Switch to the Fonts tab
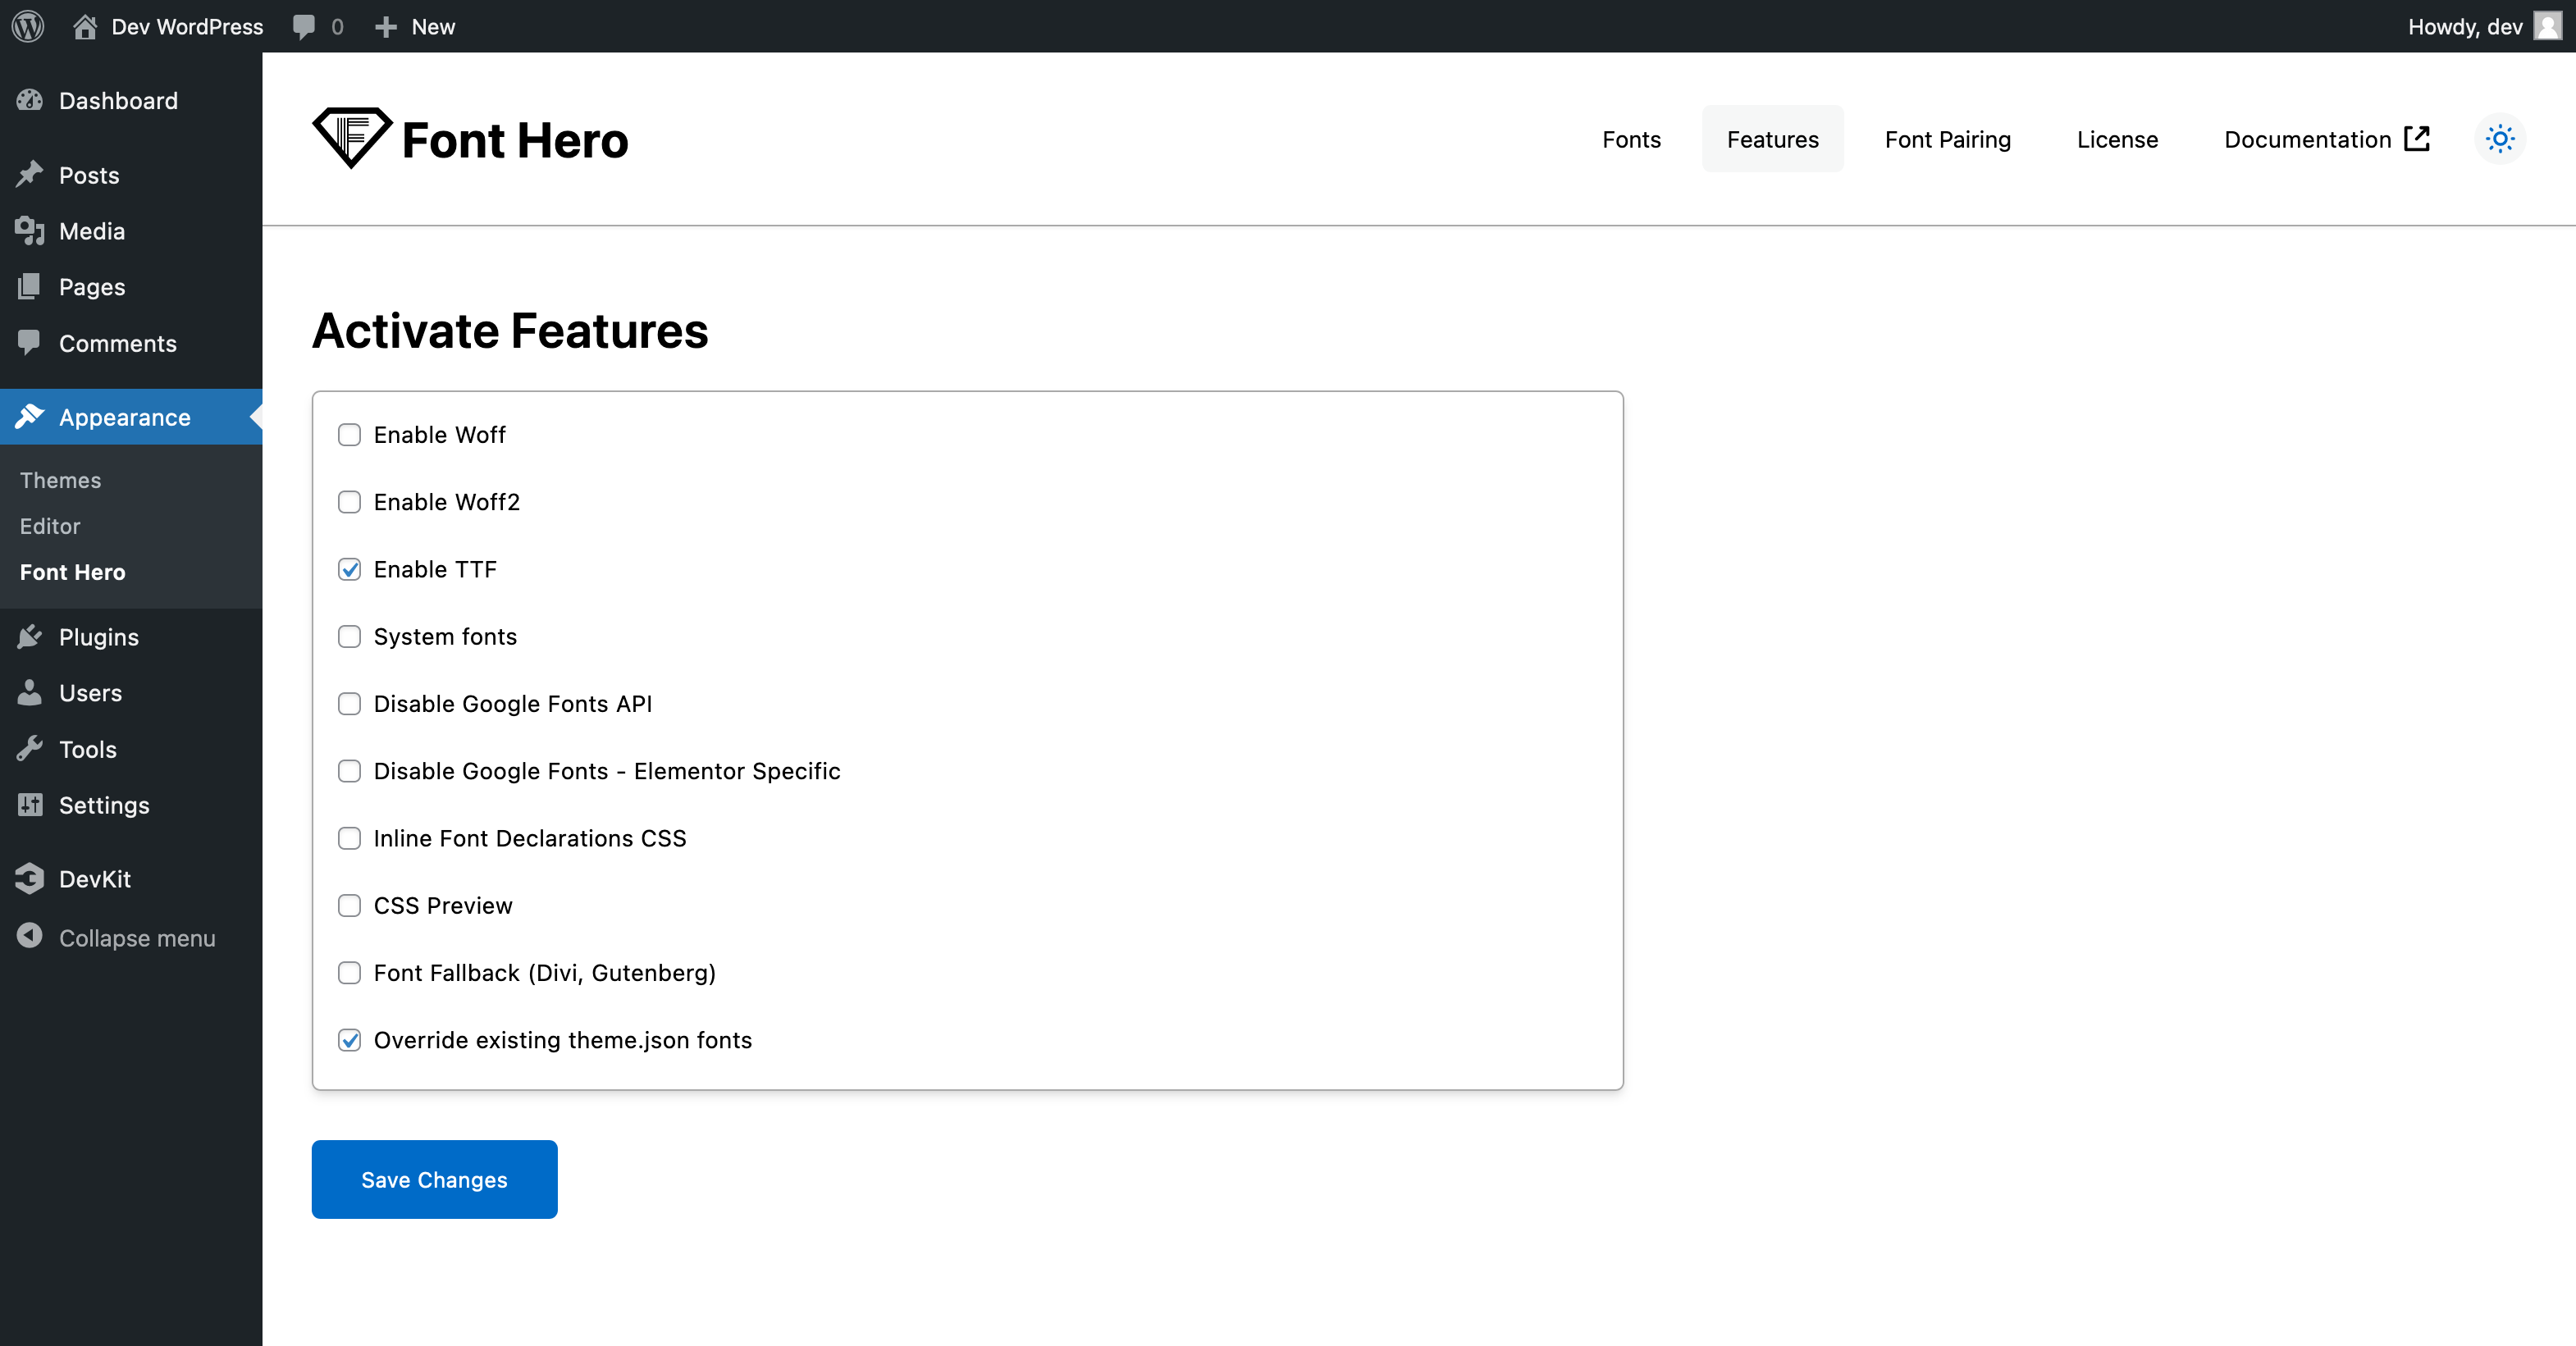Viewport: 2576px width, 1346px height. click(x=1631, y=139)
